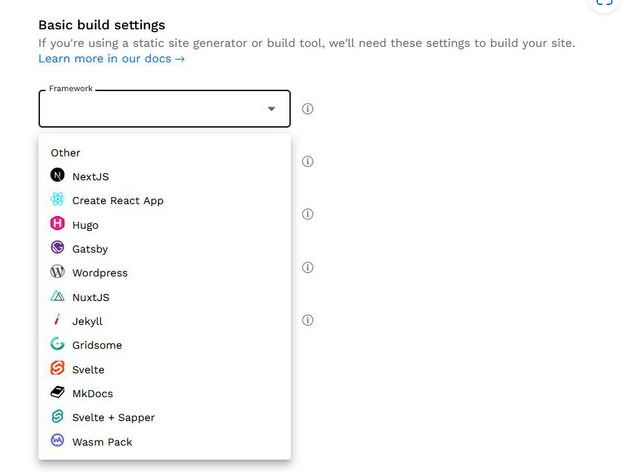Screen dimensions: 624x472
Task: Click the green NuxtJS triangle icon
Action: tap(58, 297)
